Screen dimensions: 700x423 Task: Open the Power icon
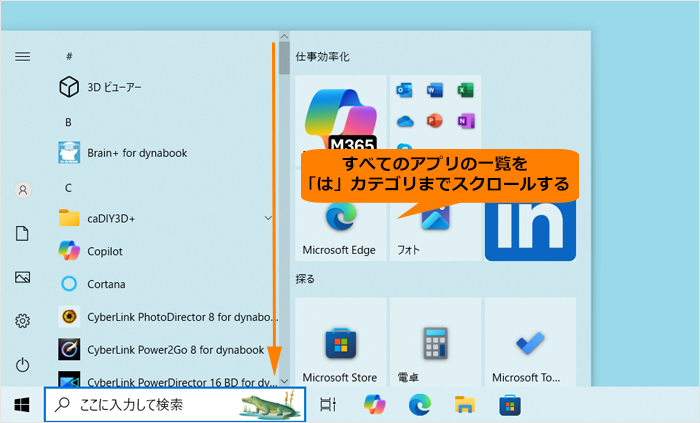tap(22, 365)
